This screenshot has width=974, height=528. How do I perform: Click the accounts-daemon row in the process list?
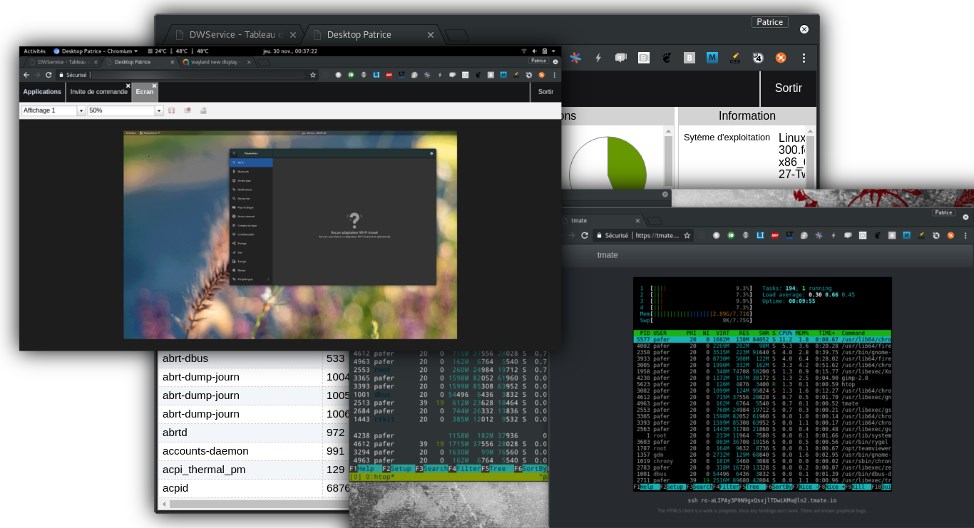(253, 451)
